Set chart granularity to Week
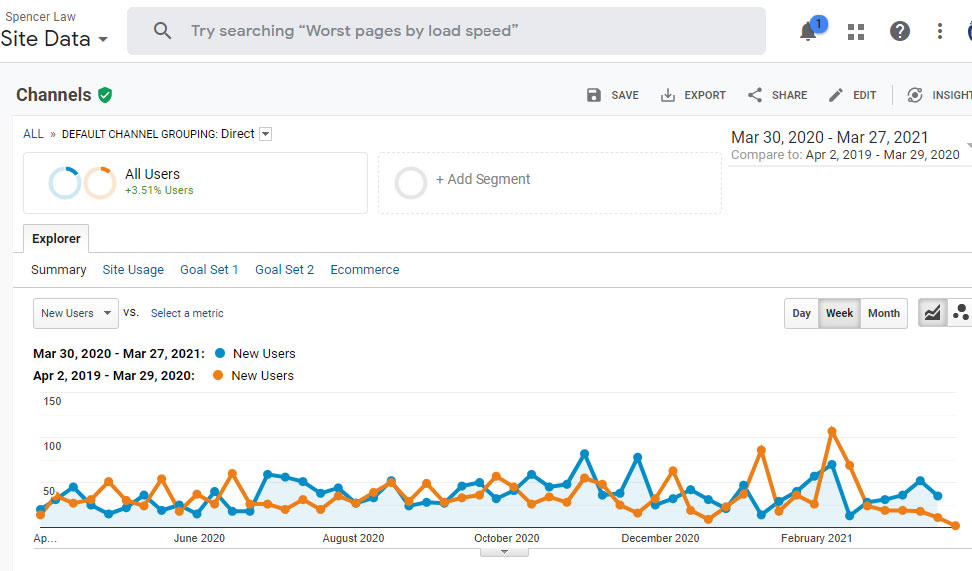Image resolution: width=972 pixels, height=571 pixels. 839,313
